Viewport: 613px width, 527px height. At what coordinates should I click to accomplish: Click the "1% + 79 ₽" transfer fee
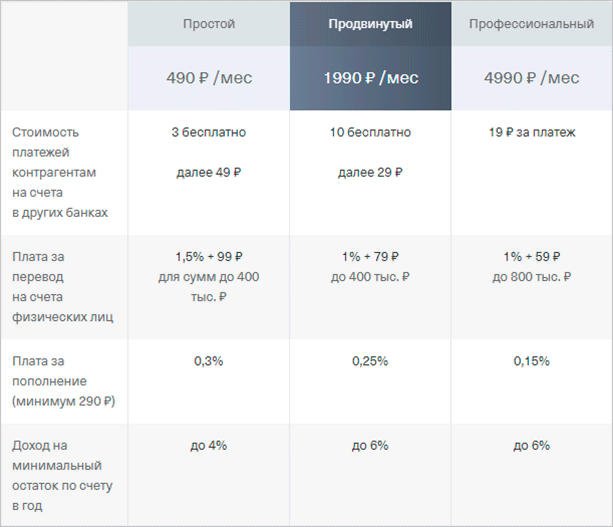tap(370, 257)
